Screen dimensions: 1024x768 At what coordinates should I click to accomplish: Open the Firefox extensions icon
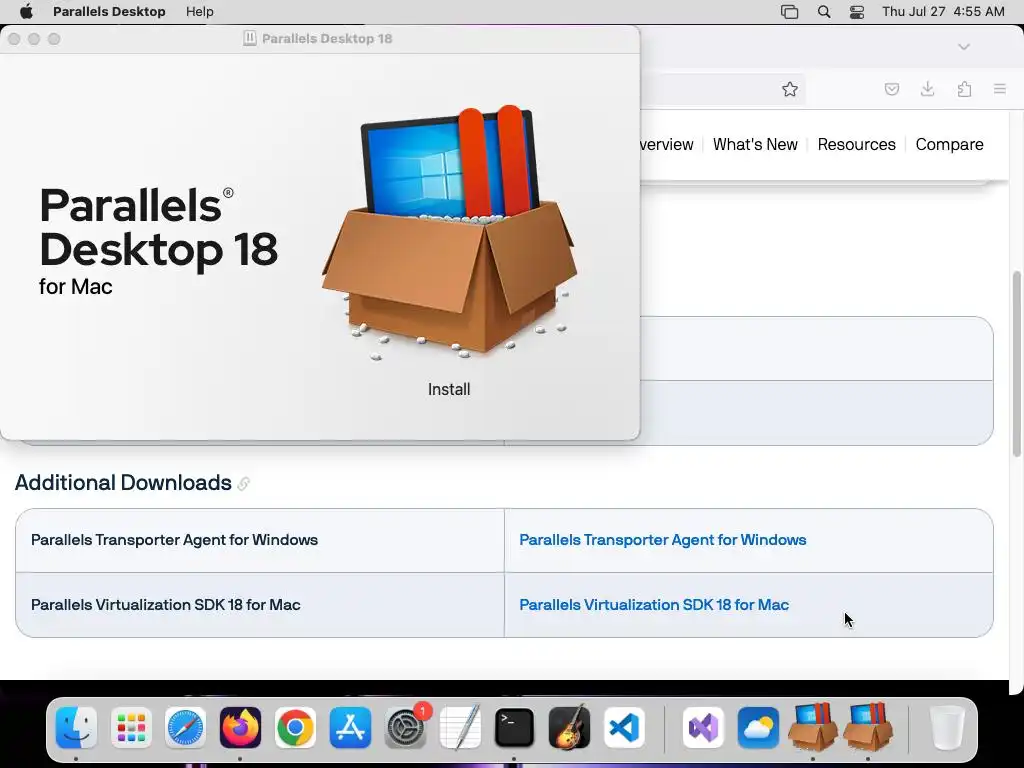pos(964,89)
